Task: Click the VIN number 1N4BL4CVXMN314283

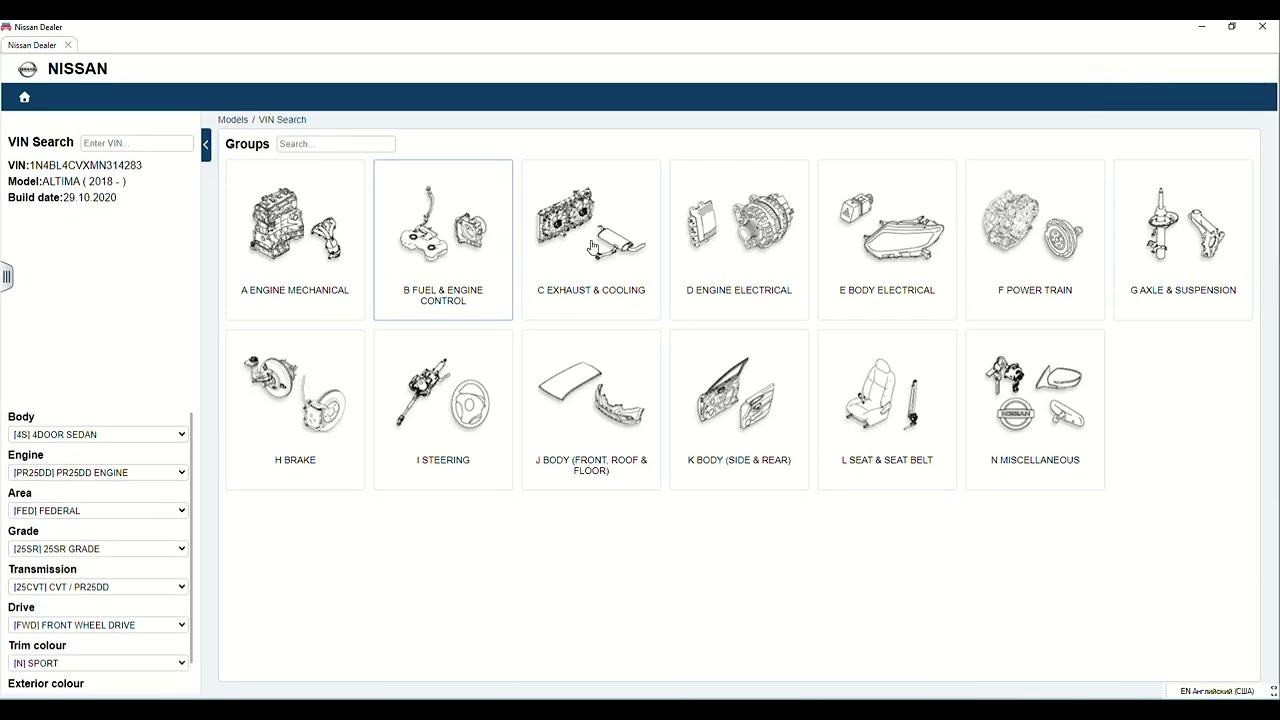Action: coord(86,165)
